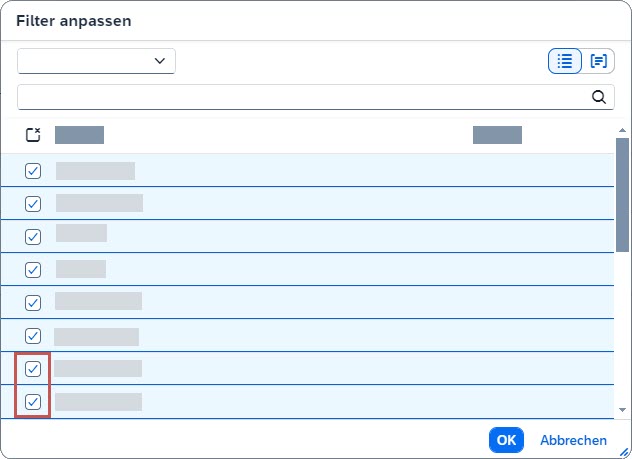Image resolution: width=632 pixels, height=459 pixels.
Task: Uncheck the second row checkbox
Action: tap(33, 204)
